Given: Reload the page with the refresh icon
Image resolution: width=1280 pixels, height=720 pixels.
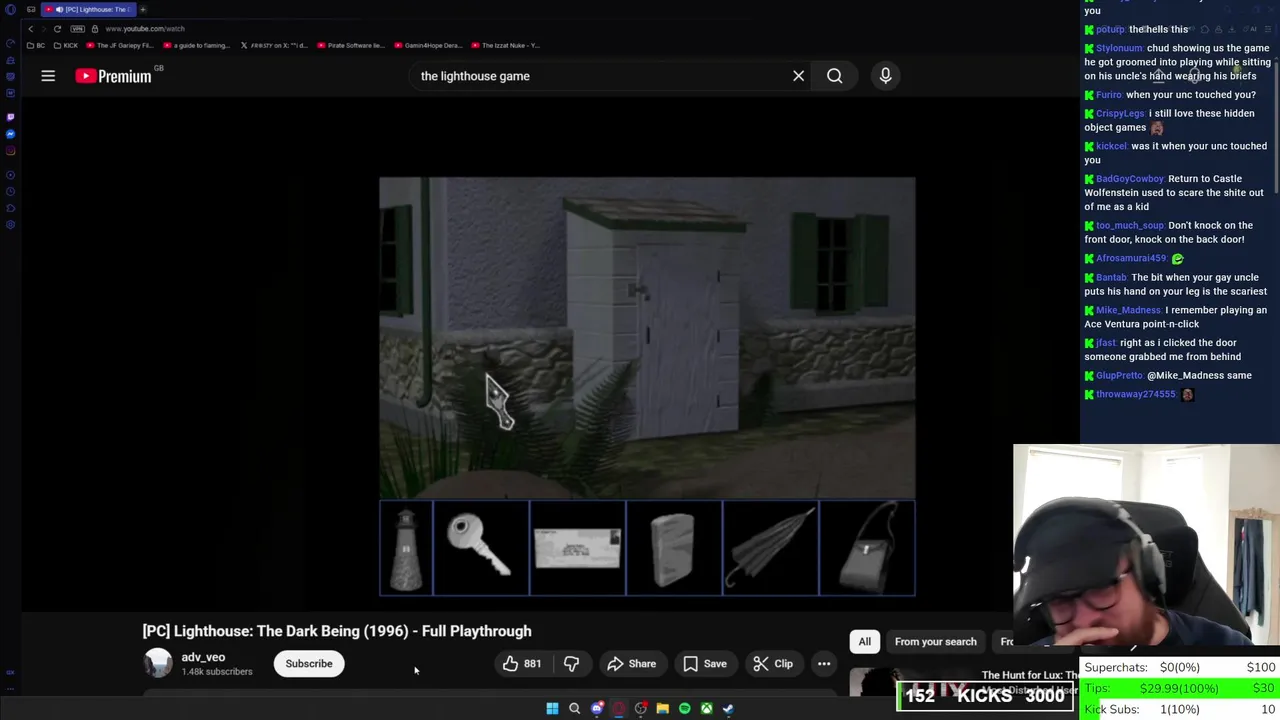Looking at the screenshot, I should (57, 29).
